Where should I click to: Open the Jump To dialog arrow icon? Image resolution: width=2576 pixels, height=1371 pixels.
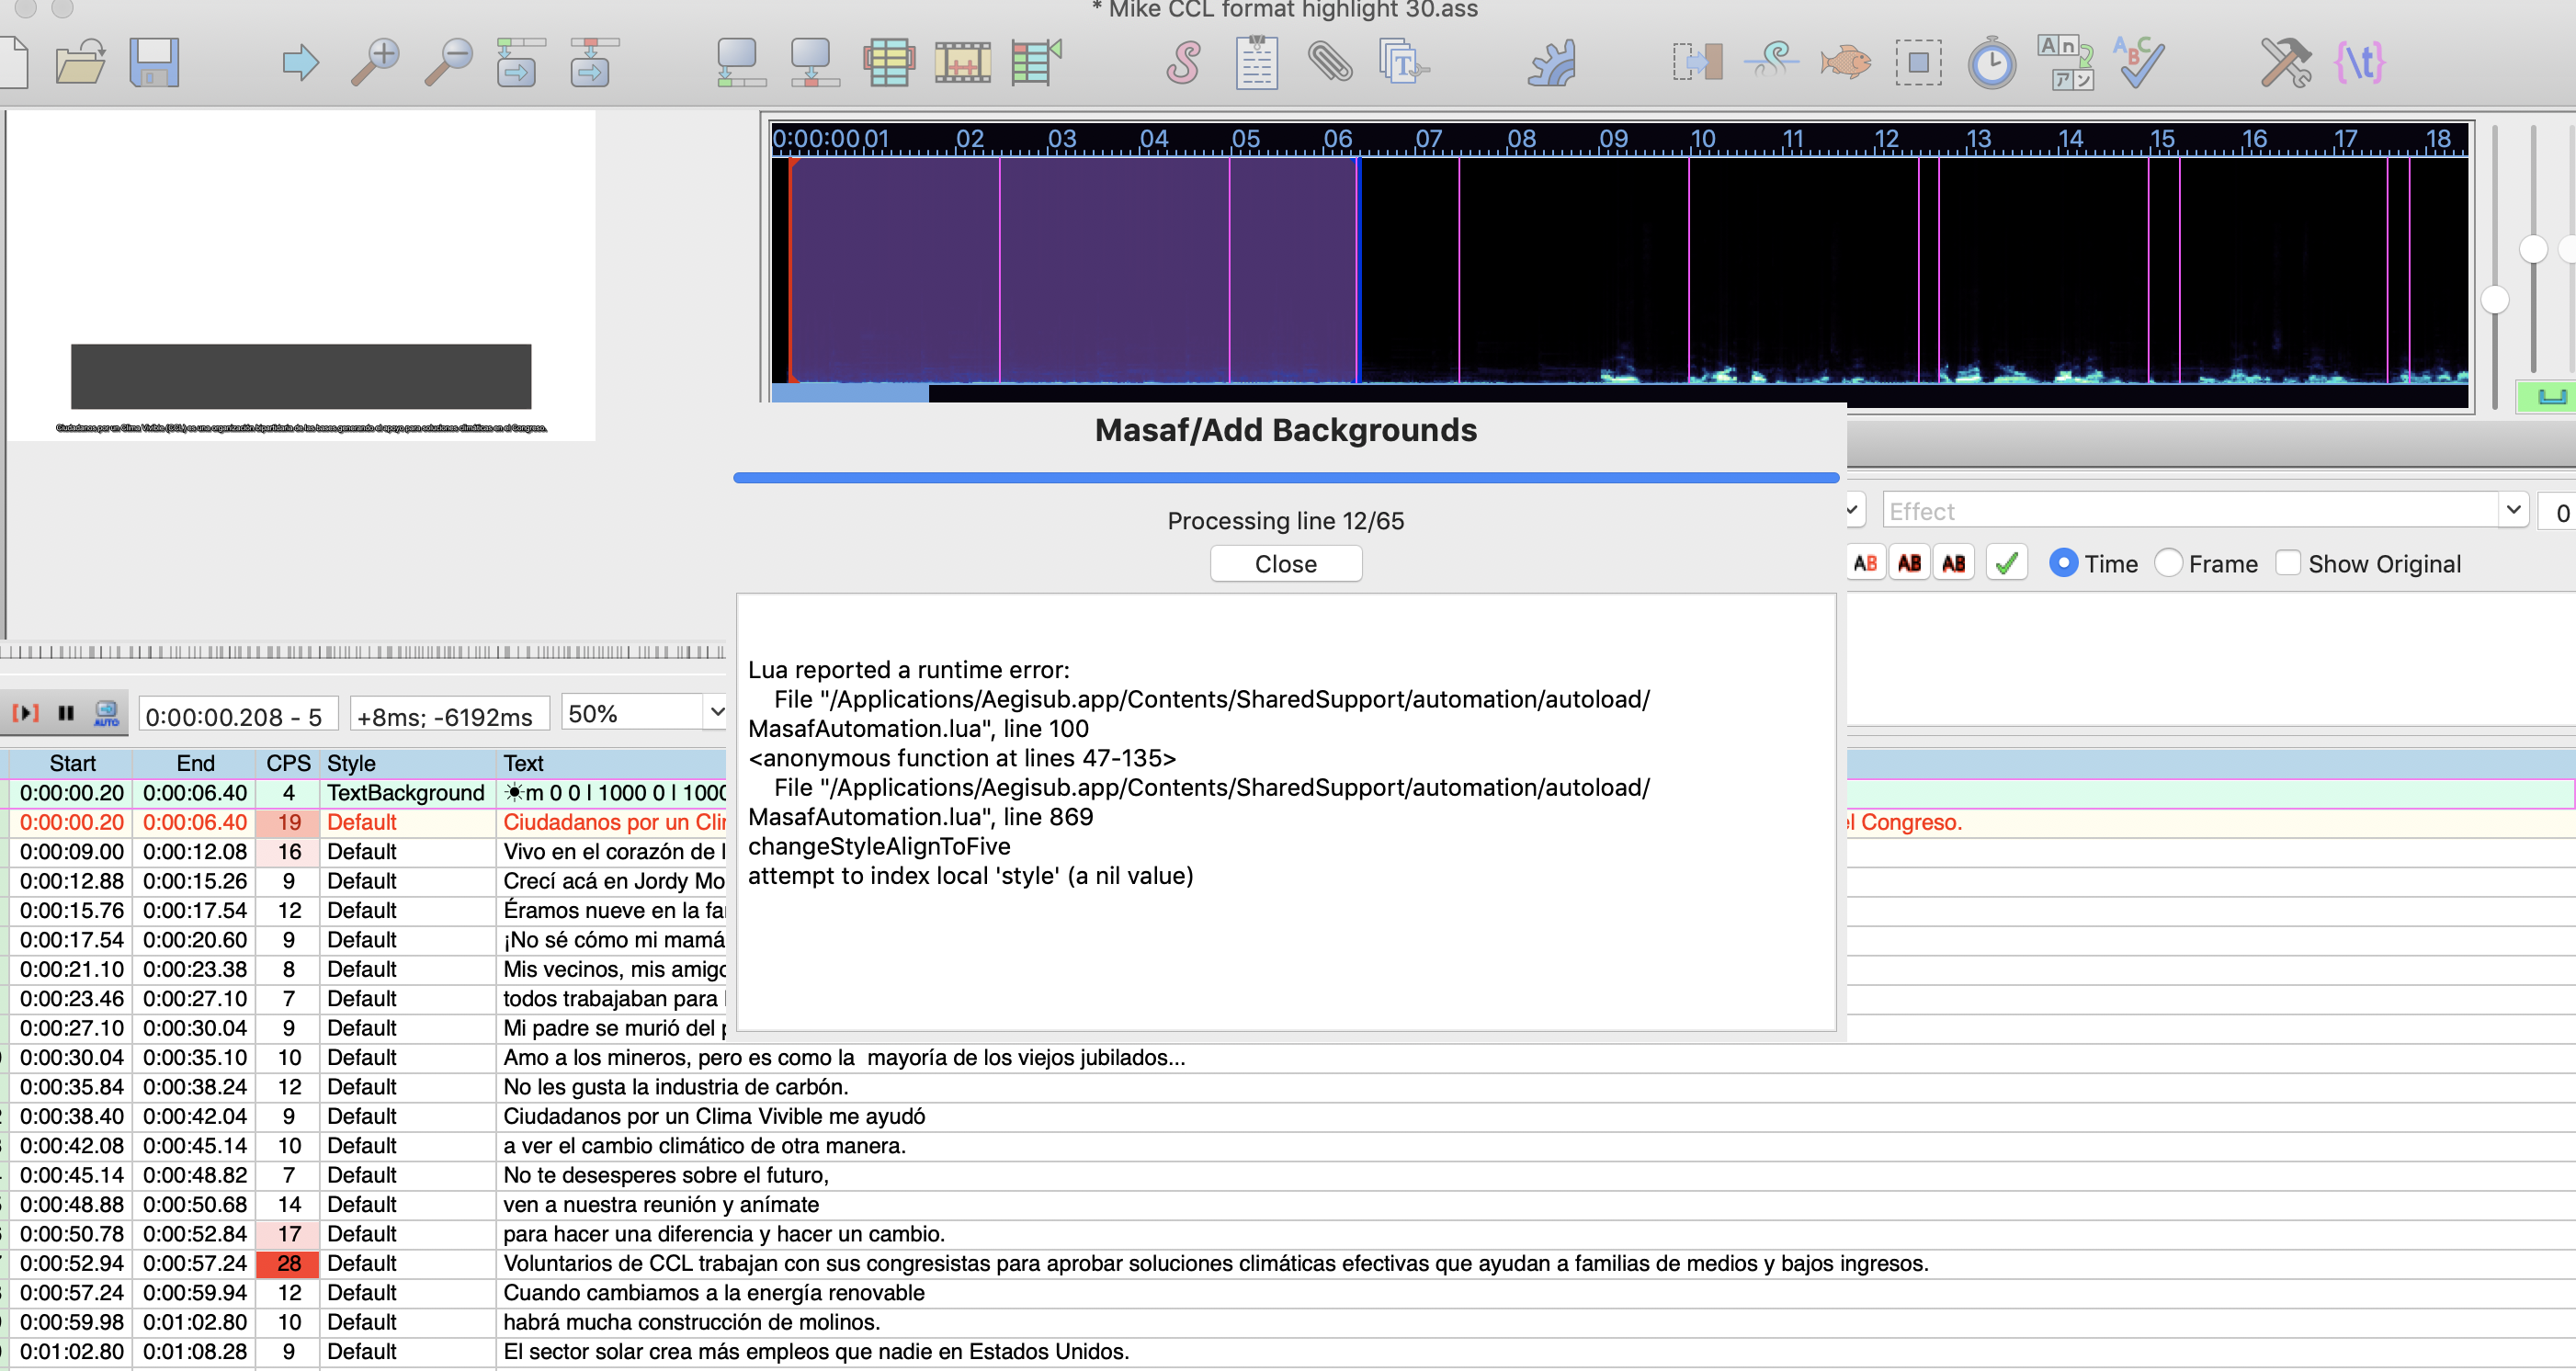click(x=300, y=63)
